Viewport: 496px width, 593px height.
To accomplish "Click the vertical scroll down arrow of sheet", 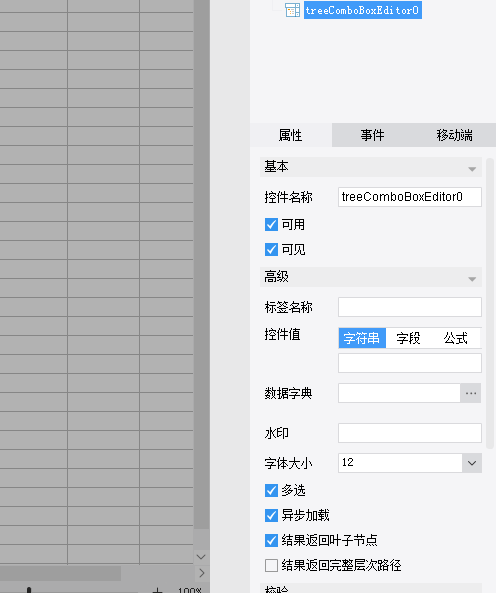I will click(201, 557).
